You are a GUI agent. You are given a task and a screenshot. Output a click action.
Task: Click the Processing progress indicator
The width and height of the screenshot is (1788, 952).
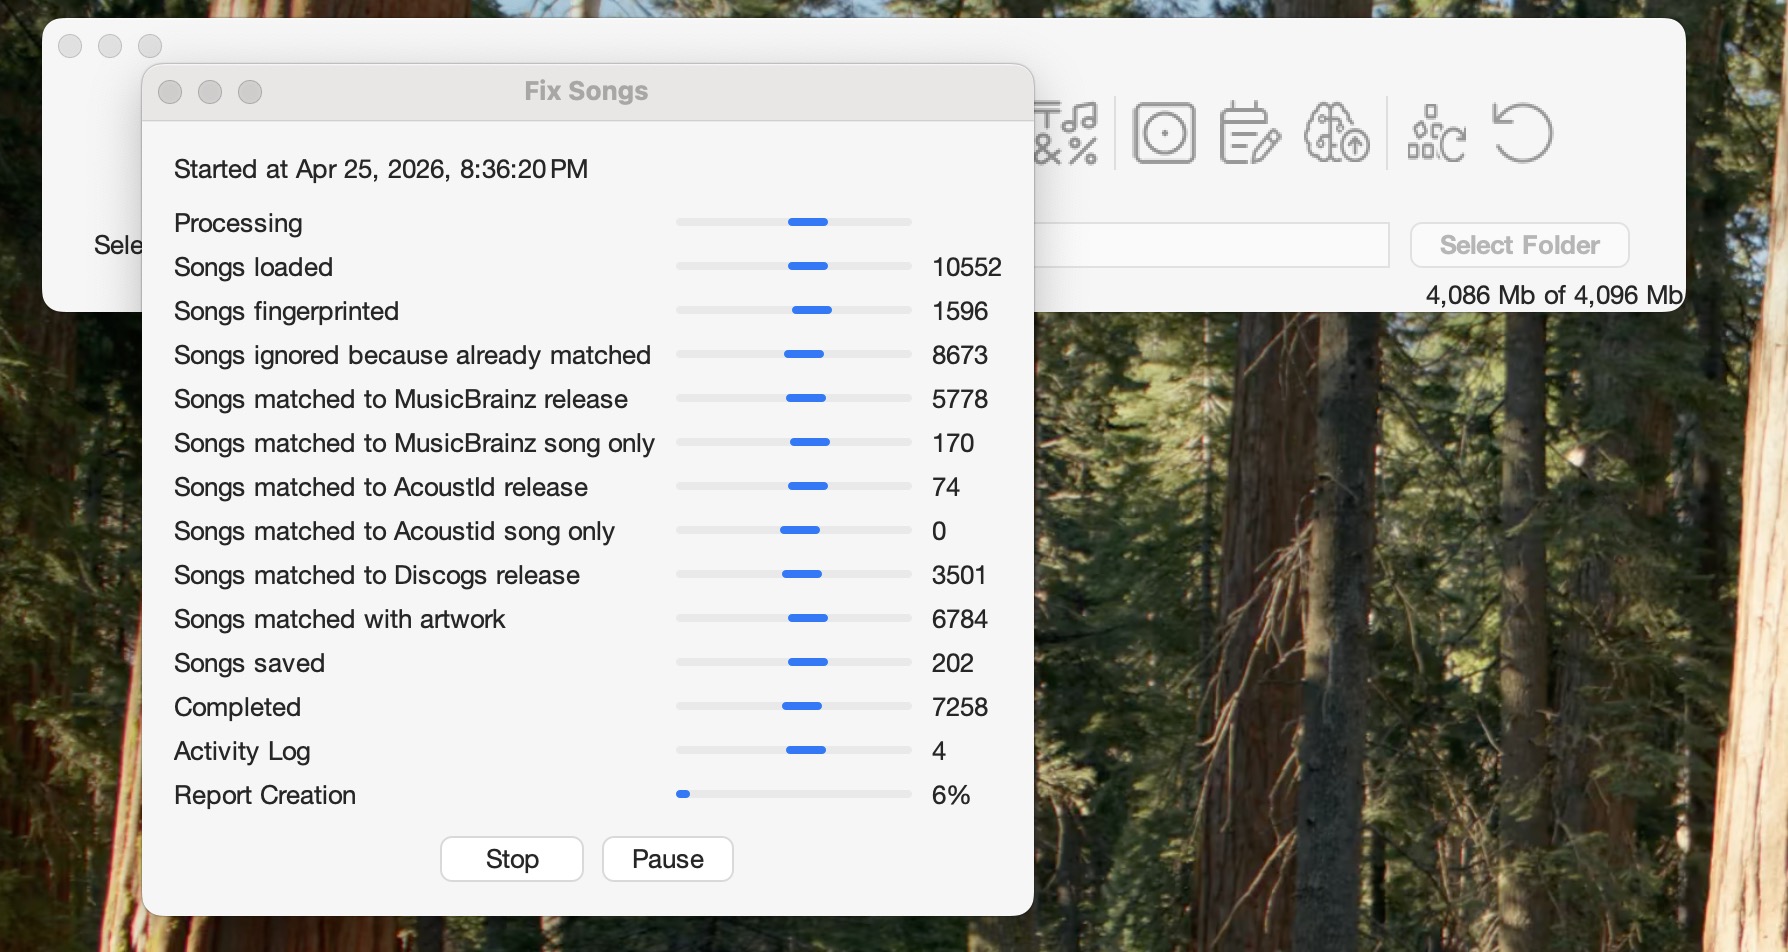tap(793, 222)
